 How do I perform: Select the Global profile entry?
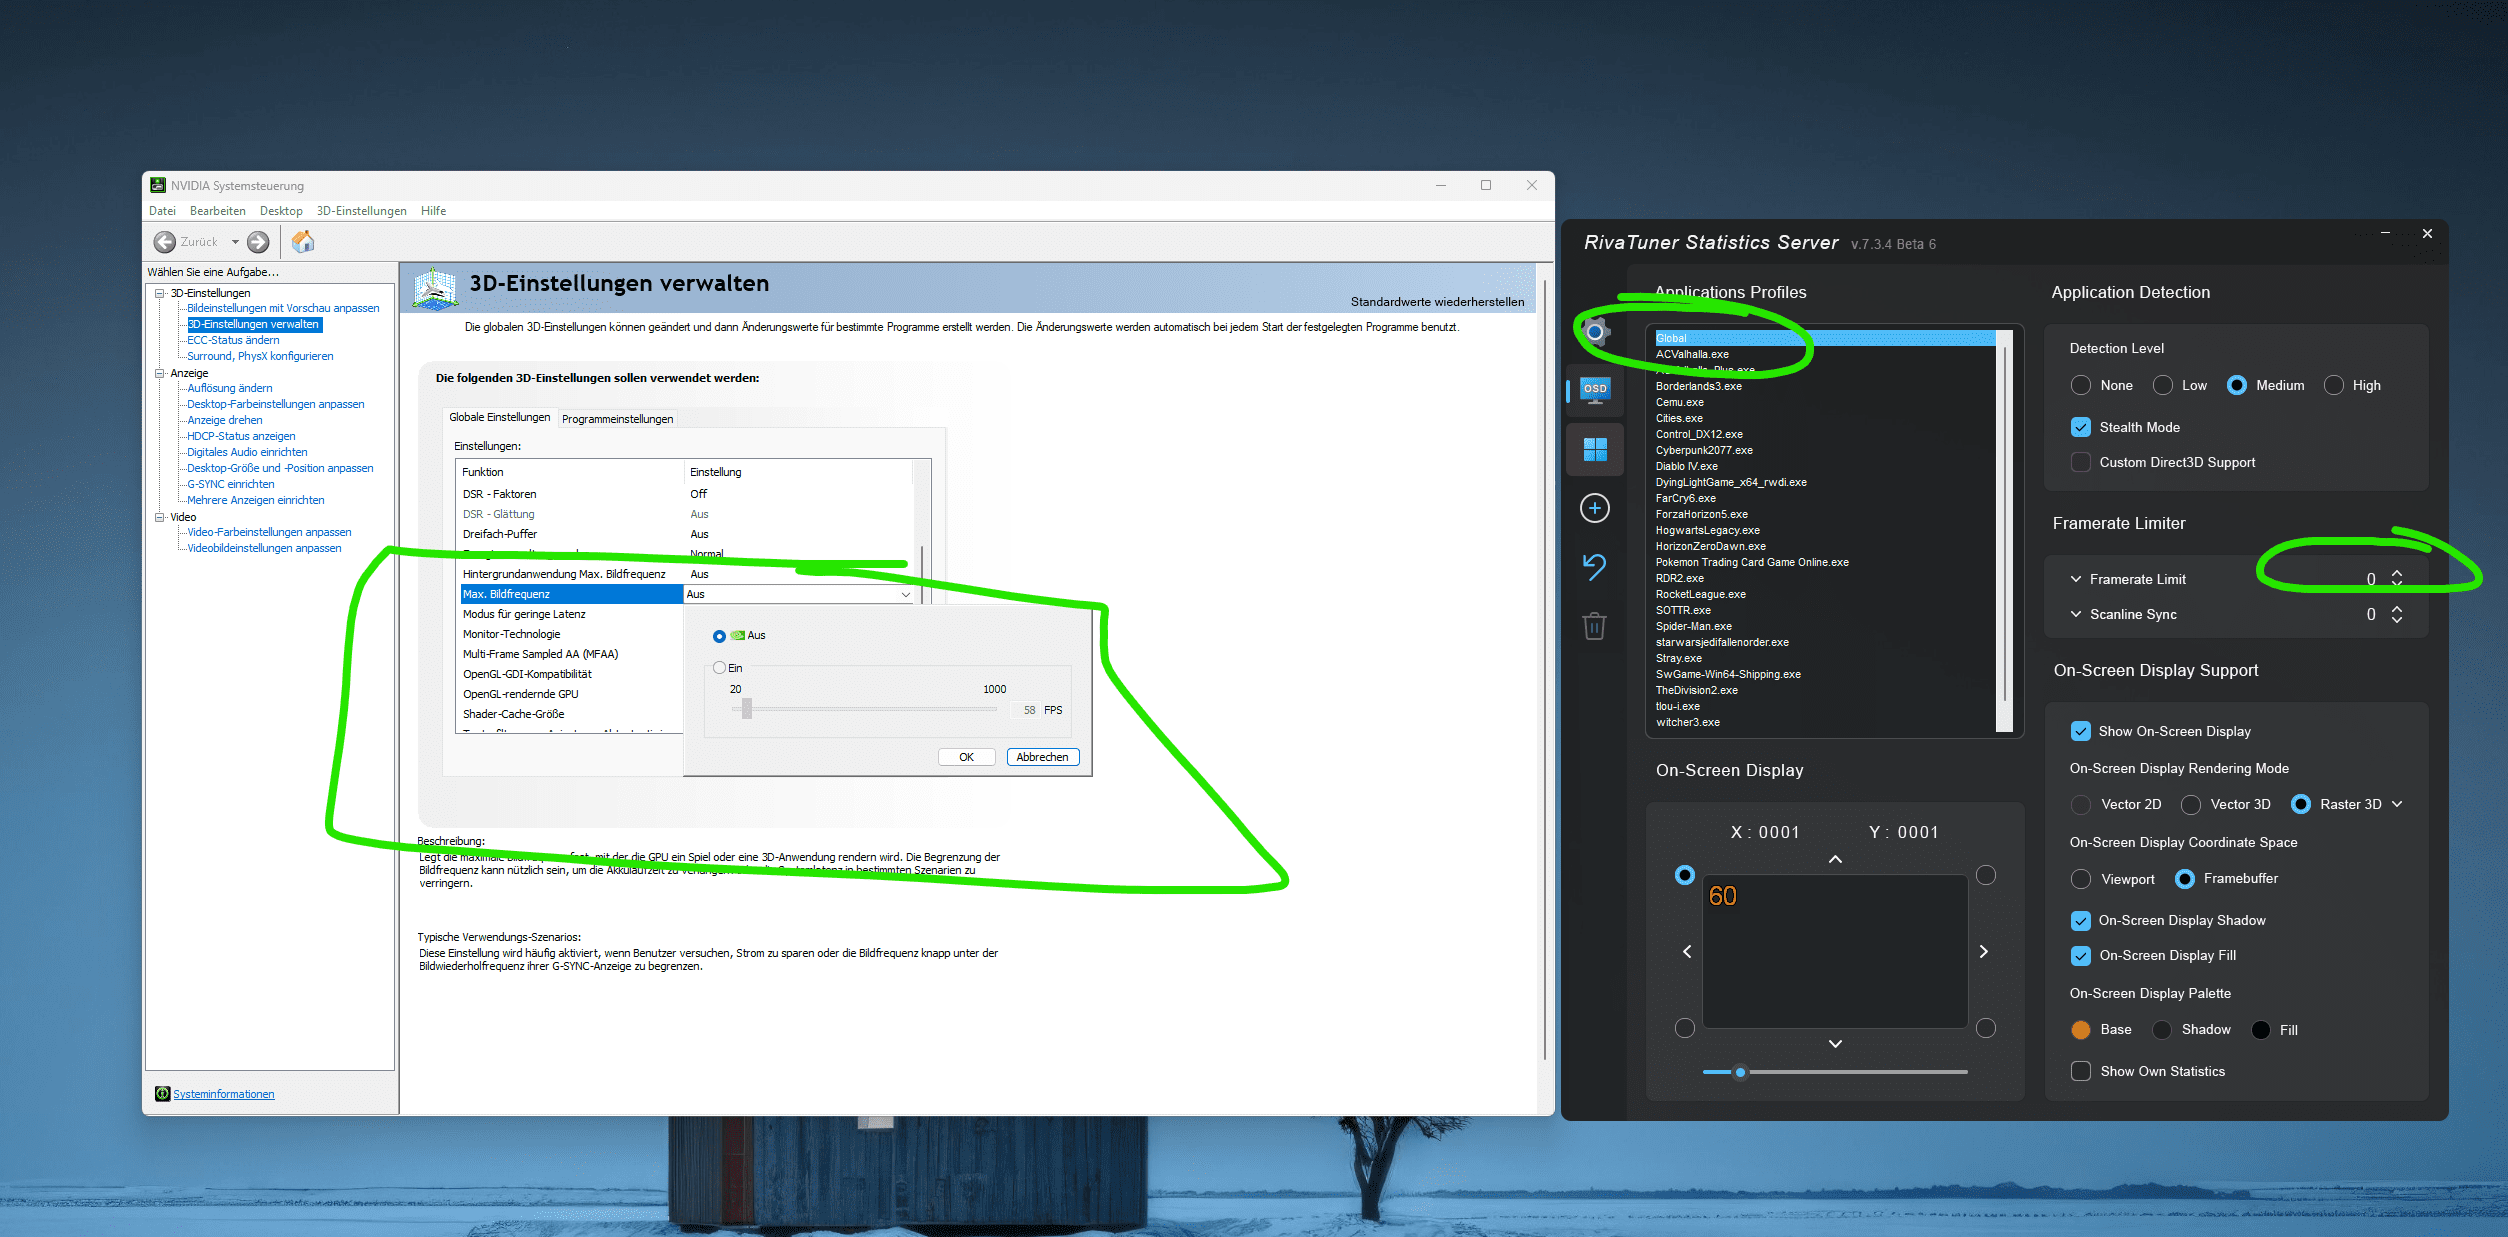[x=1825, y=338]
